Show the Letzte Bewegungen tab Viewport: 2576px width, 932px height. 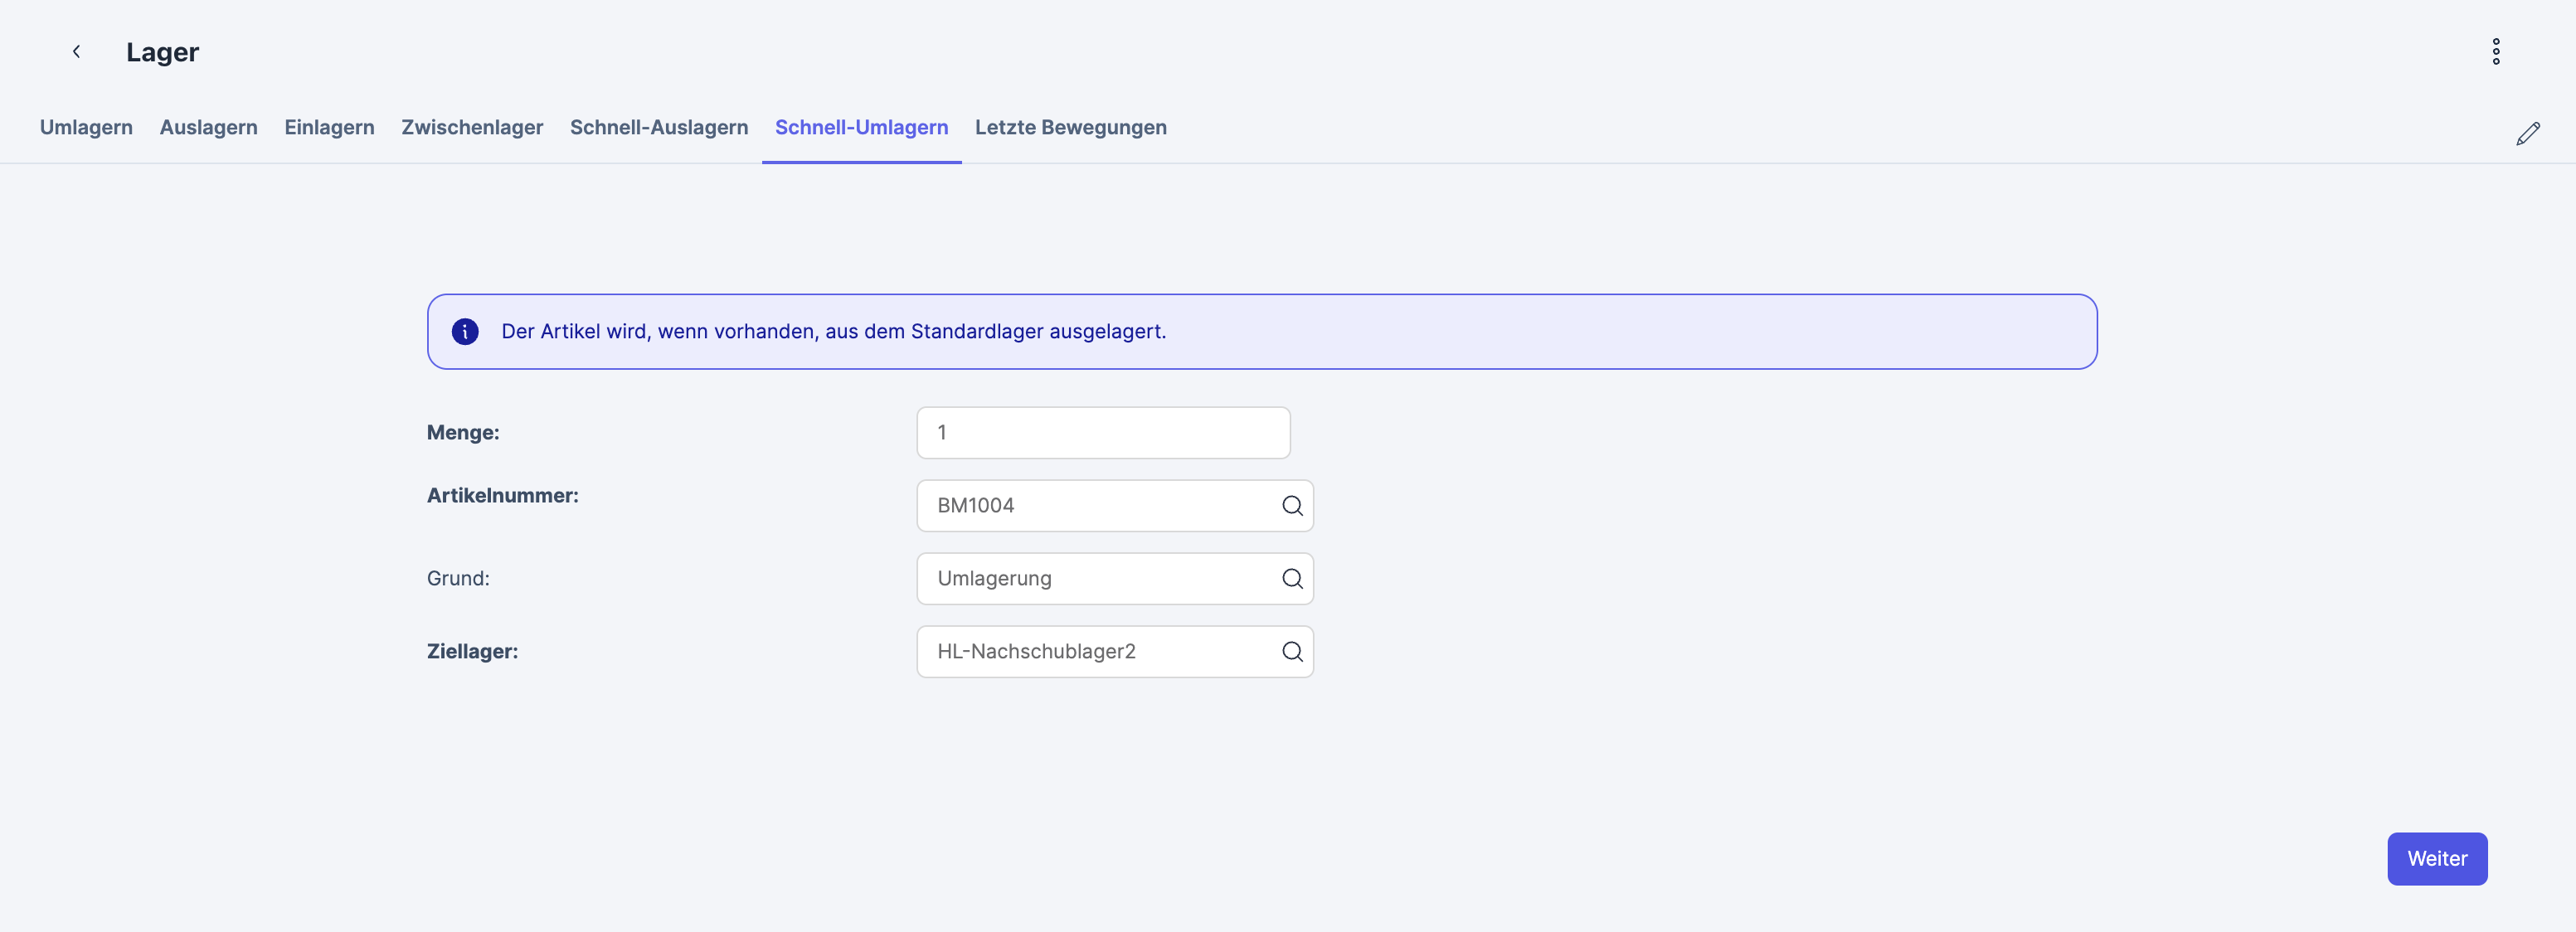pyautogui.click(x=1070, y=127)
